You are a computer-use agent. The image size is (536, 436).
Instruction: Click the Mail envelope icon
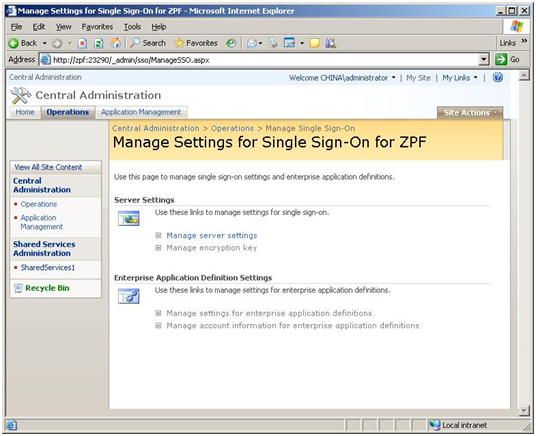[x=252, y=43]
